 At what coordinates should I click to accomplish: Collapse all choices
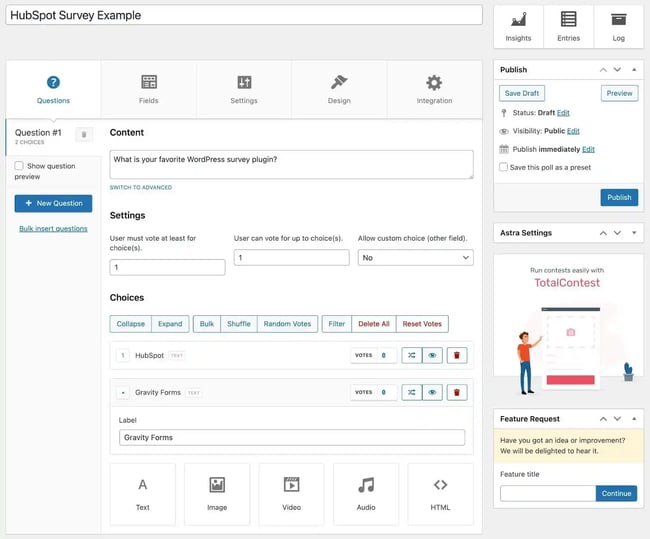click(131, 324)
